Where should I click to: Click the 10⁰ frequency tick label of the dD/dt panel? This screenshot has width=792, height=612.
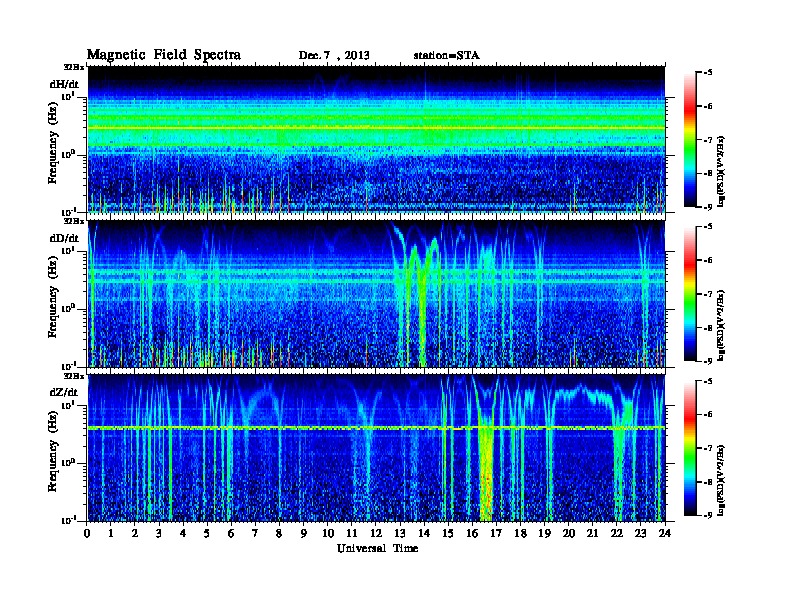69,308
